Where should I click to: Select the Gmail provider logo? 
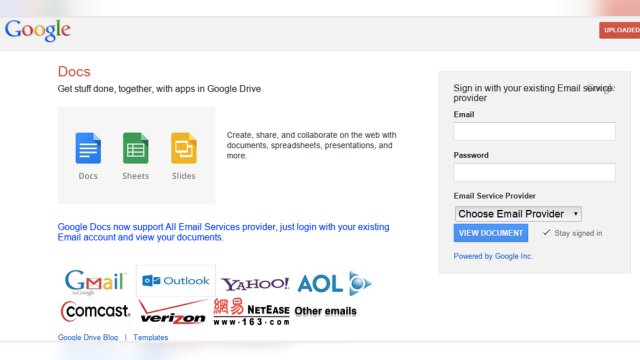coord(96,282)
